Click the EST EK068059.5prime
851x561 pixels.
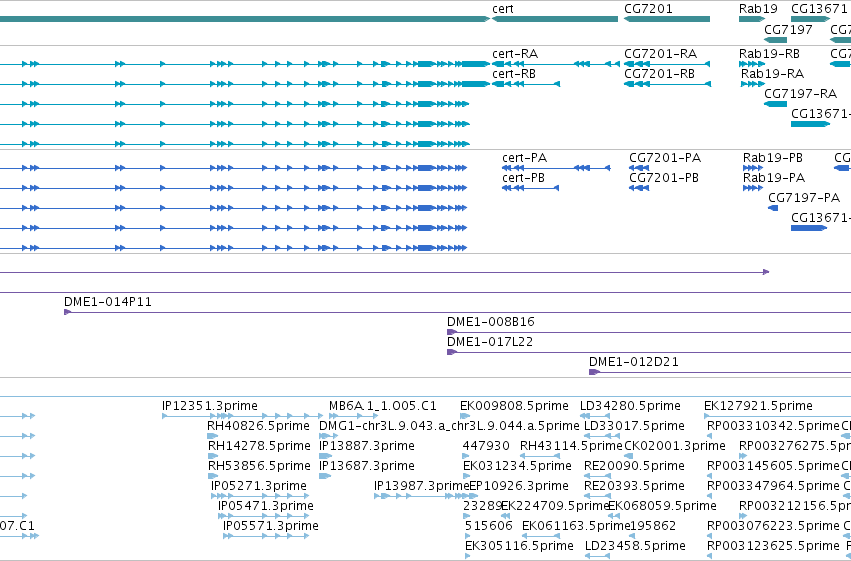pos(662,507)
